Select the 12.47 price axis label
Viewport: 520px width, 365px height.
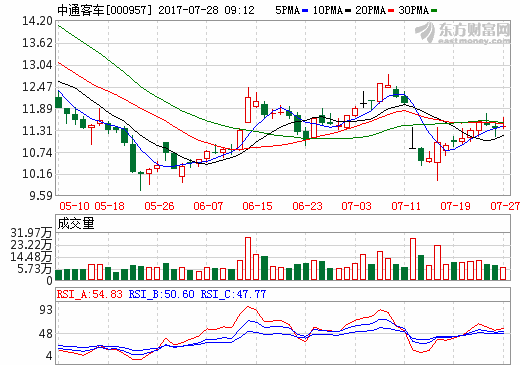click(x=37, y=87)
